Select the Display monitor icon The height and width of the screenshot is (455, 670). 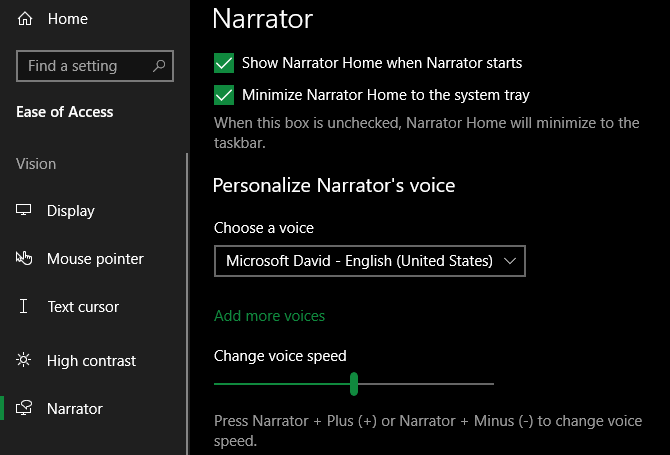pyautogui.click(x=24, y=210)
